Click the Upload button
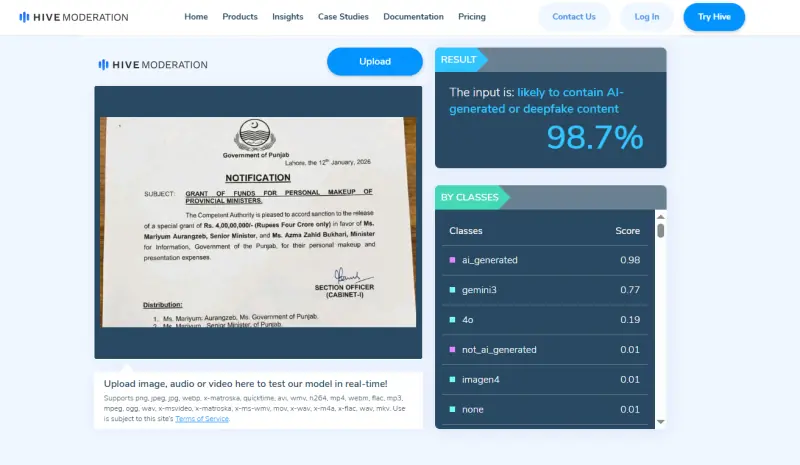The width and height of the screenshot is (800, 465). pos(375,61)
